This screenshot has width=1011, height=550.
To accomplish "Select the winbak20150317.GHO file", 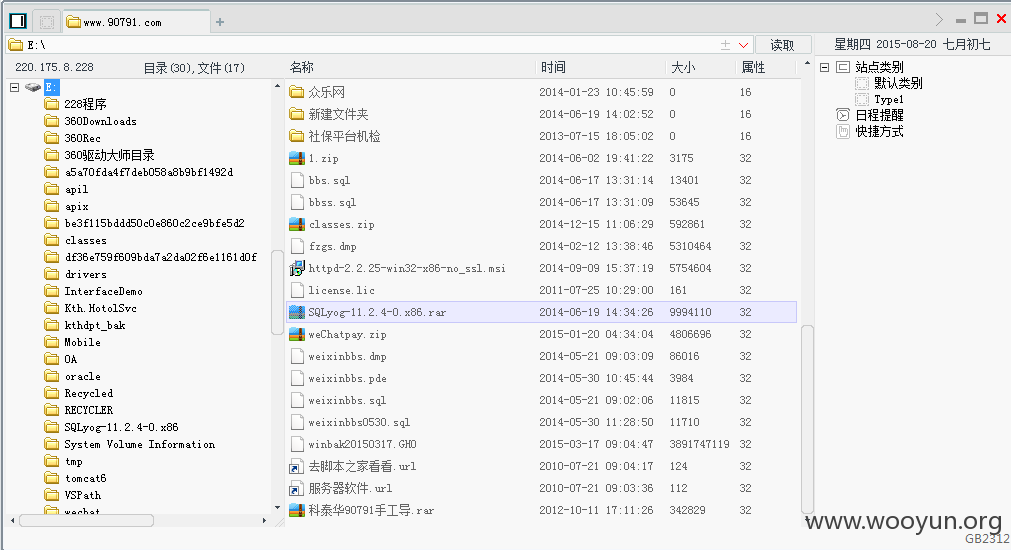I will tap(362, 444).
